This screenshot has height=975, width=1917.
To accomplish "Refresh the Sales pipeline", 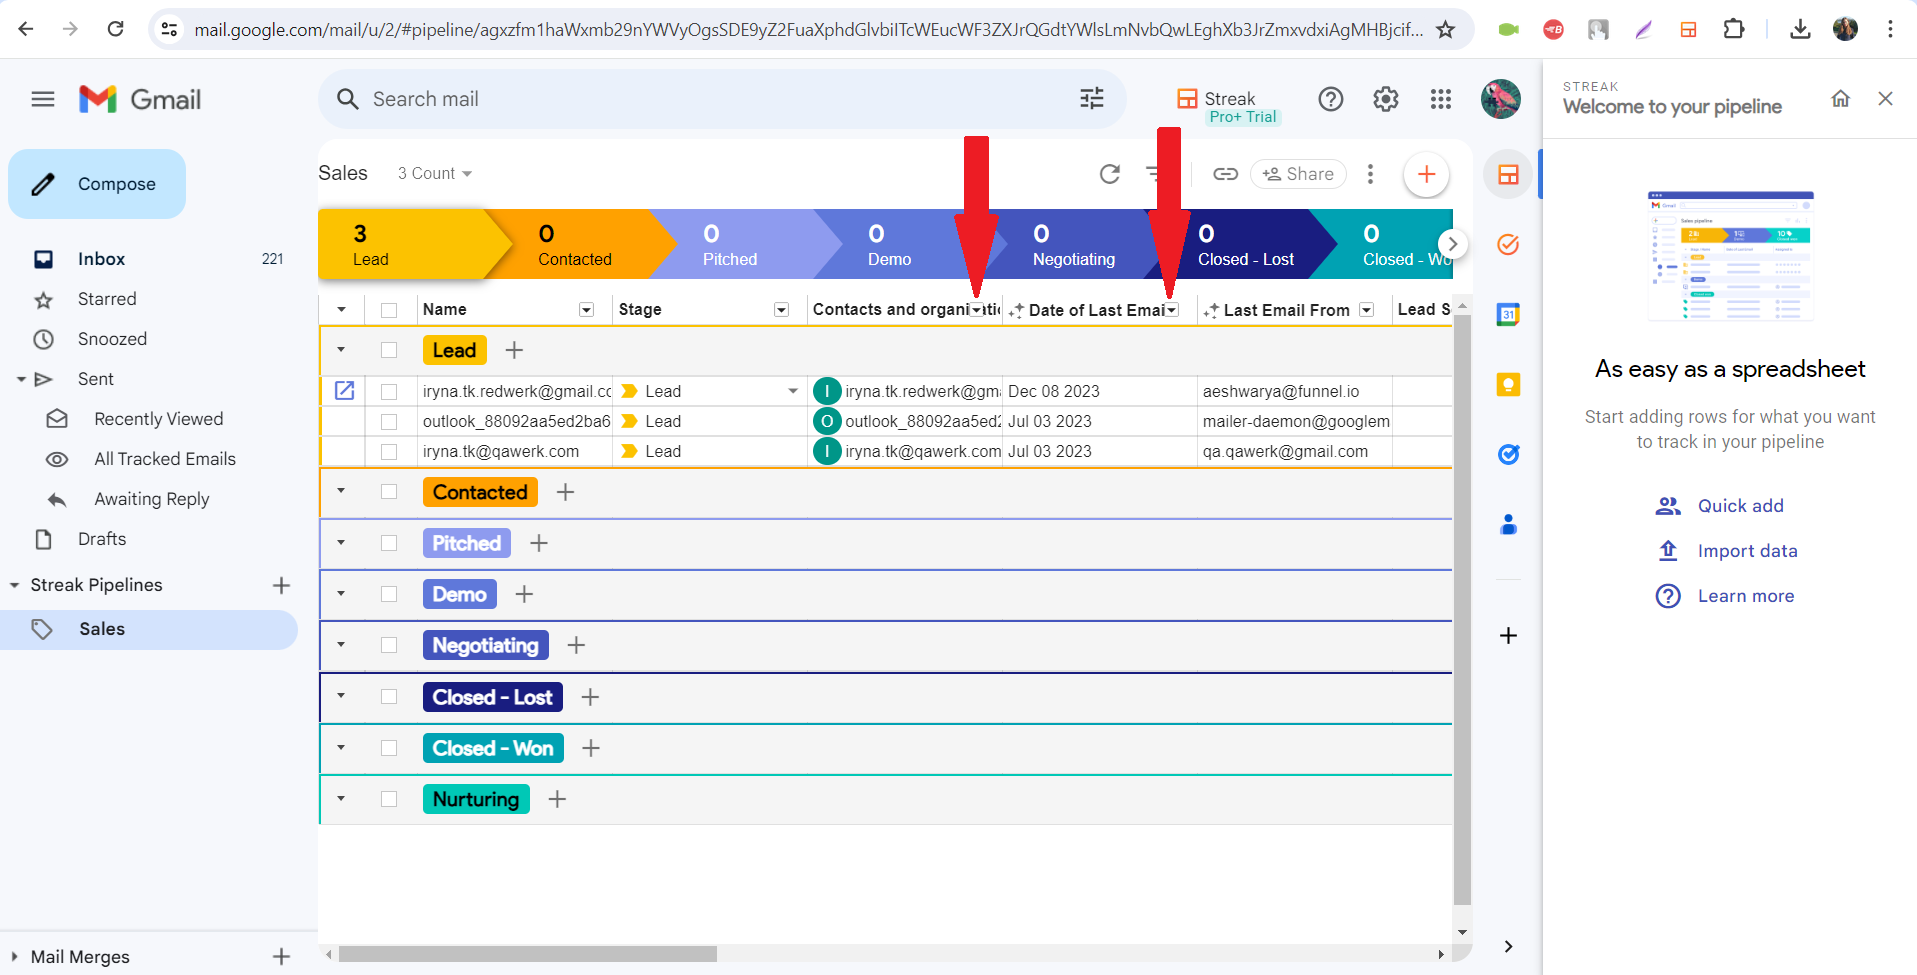I will pyautogui.click(x=1110, y=174).
